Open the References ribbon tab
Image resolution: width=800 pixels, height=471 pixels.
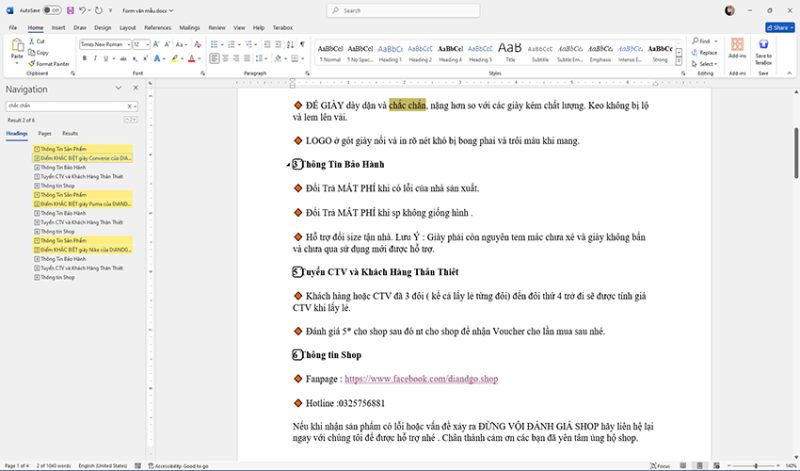pos(157,28)
